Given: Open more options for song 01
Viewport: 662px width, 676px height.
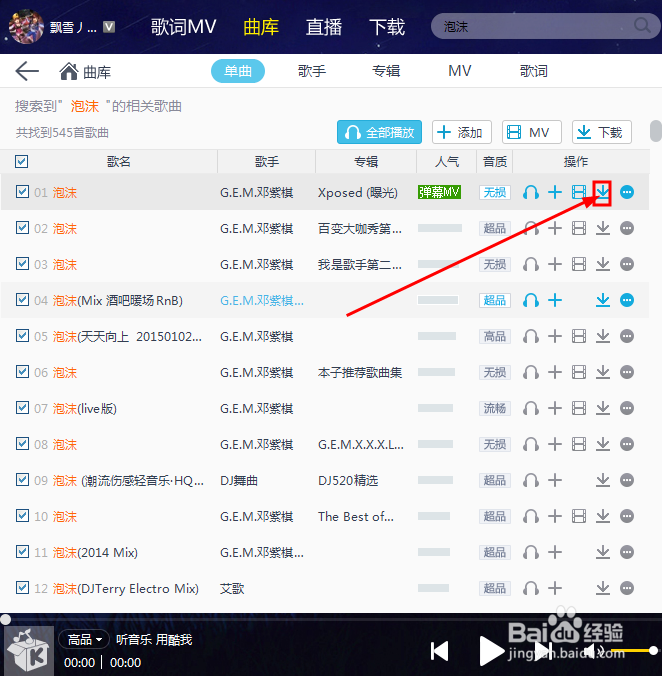Looking at the screenshot, I should [627, 192].
